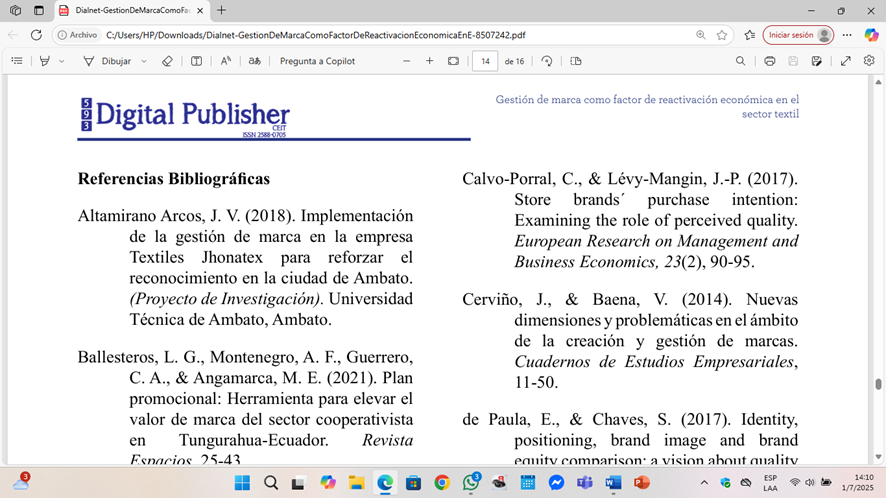
Task: Open Messenger from taskbar
Action: pyautogui.click(x=556, y=483)
